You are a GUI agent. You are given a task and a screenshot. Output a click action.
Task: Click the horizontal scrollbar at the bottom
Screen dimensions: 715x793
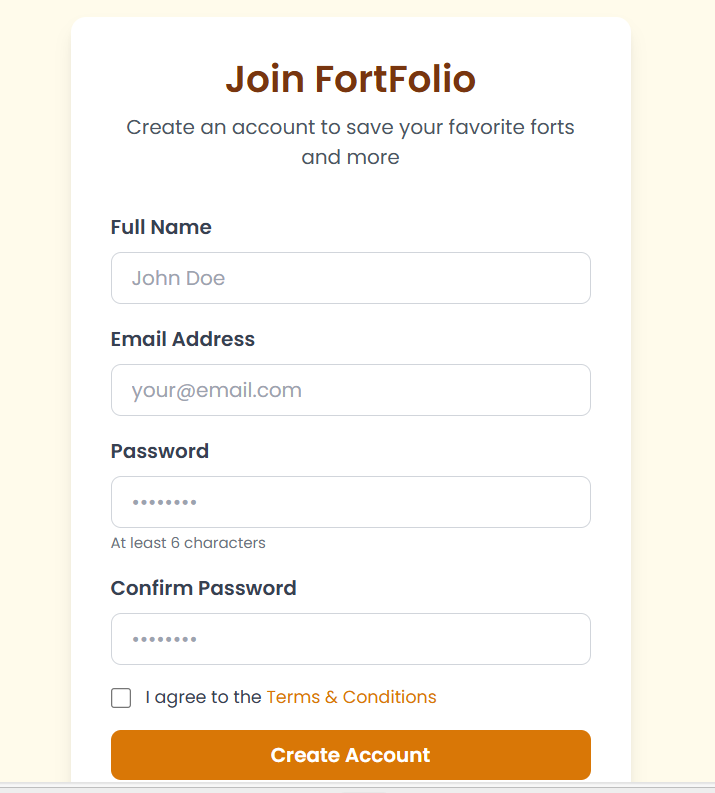pos(357,788)
